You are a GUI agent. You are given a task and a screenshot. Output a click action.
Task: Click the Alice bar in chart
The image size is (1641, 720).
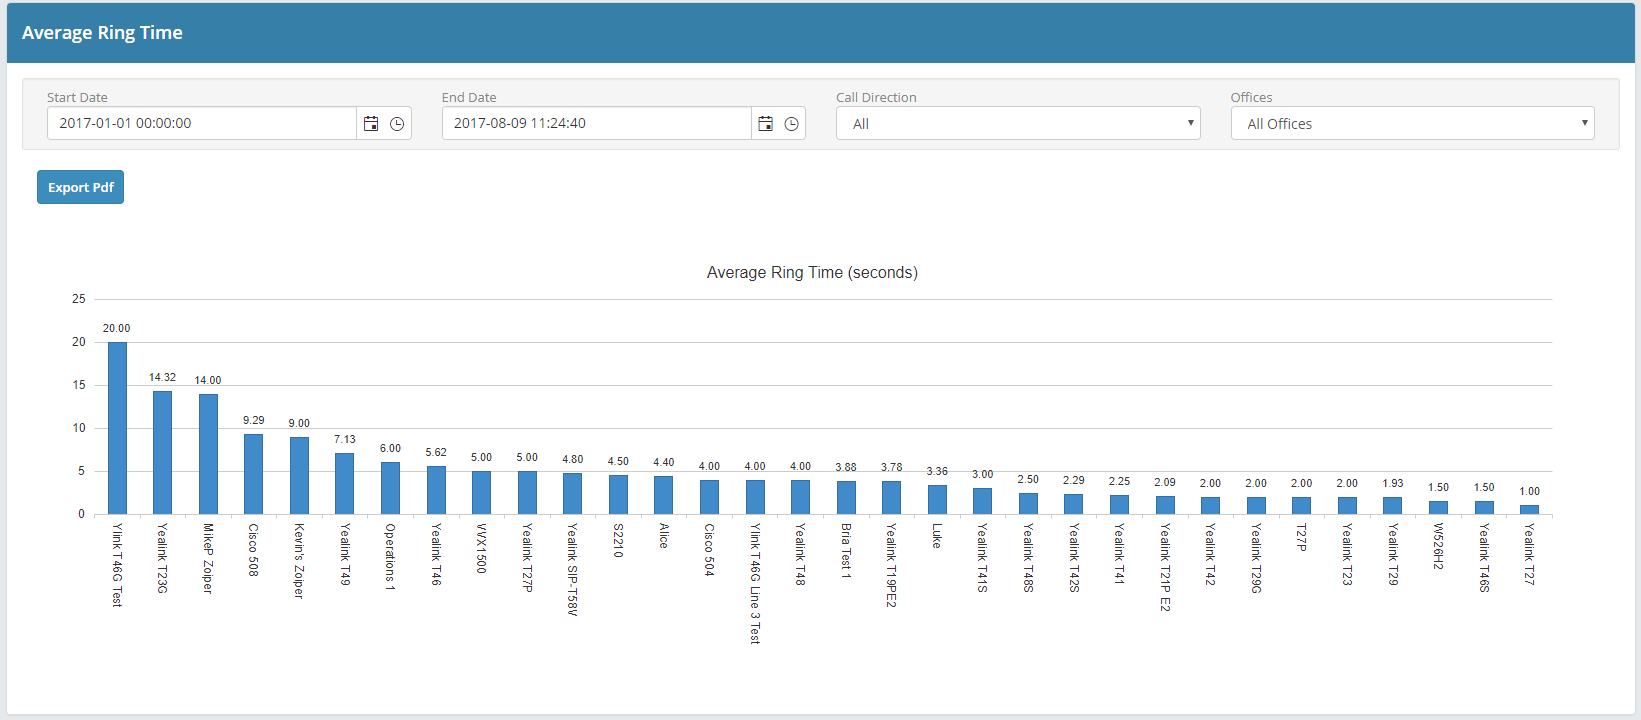[x=663, y=495]
